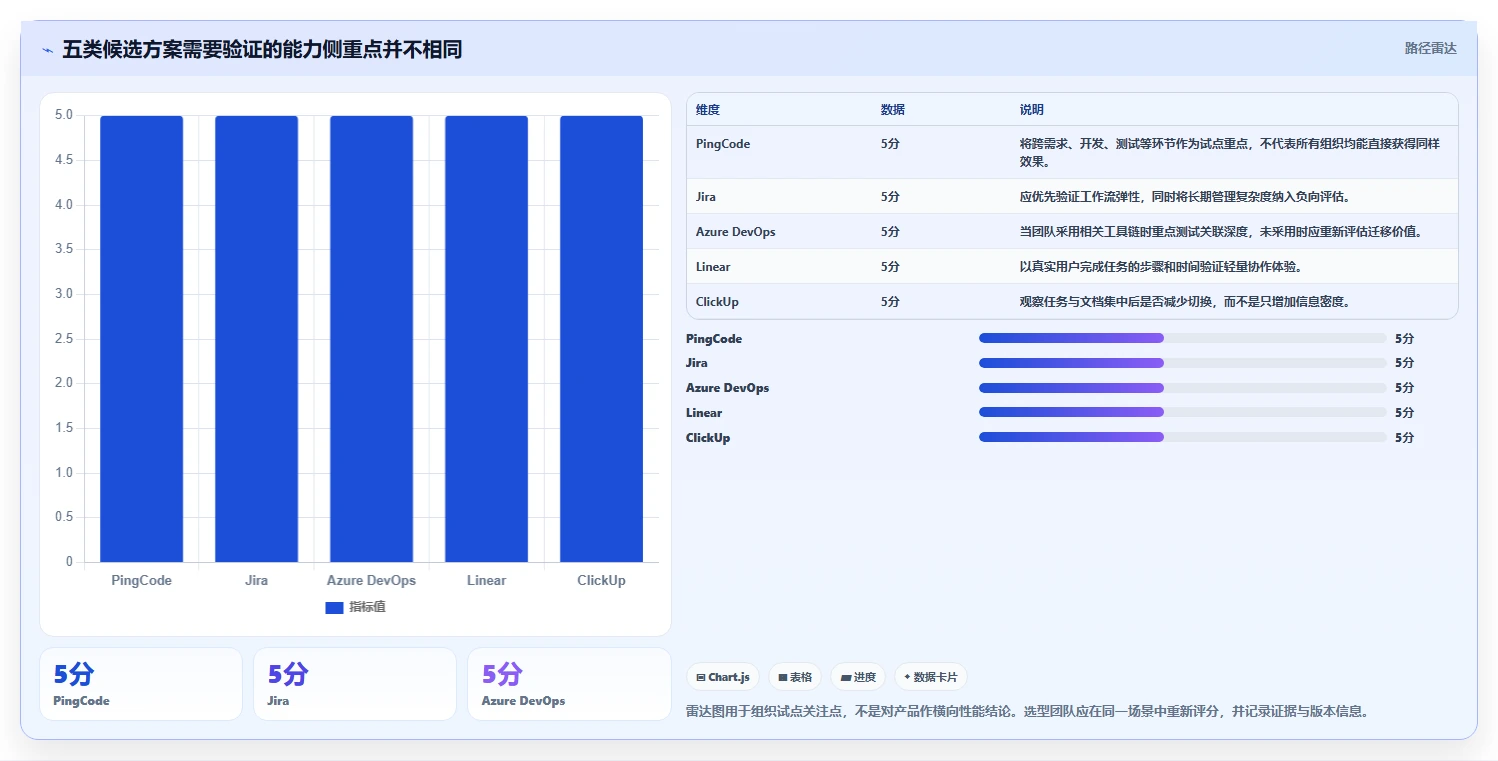The width and height of the screenshot is (1498, 761).
Task: Select the Azure DevOps cell in the table
Action: coord(736,232)
